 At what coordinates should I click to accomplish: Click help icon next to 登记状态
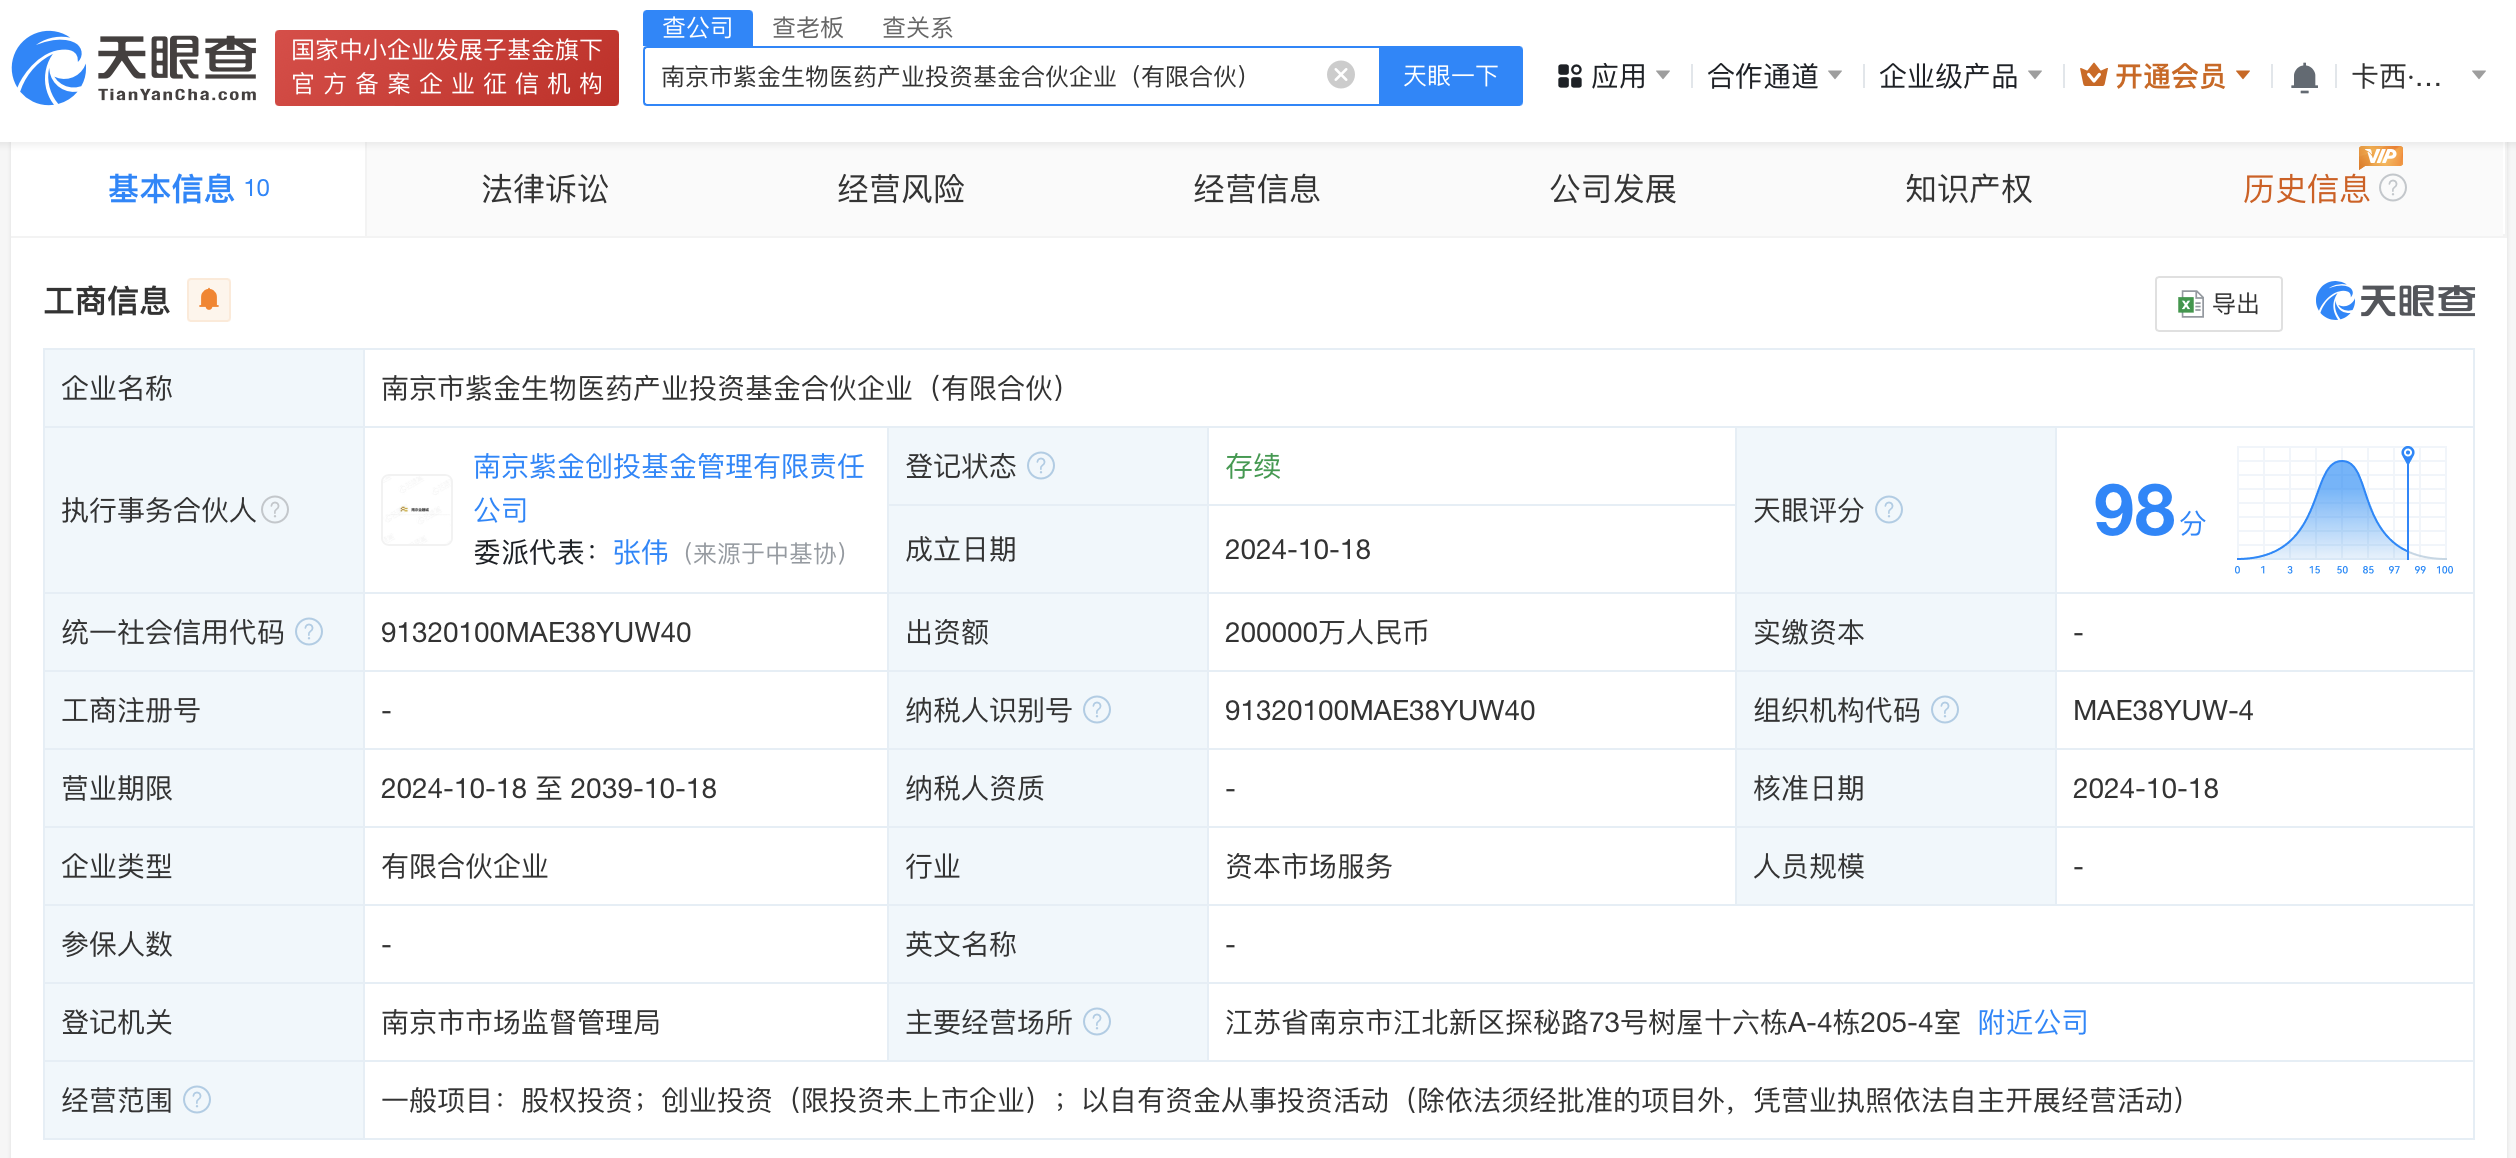tap(1041, 466)
